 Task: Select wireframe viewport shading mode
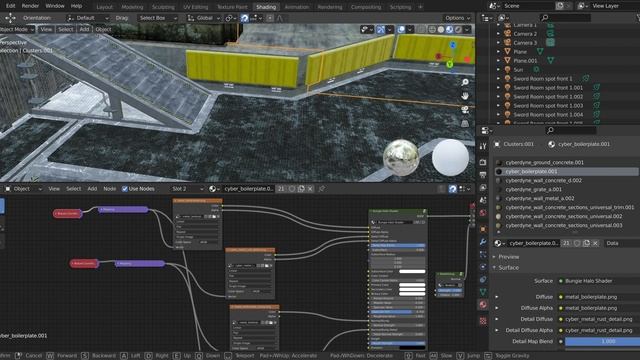pos(432,29)
